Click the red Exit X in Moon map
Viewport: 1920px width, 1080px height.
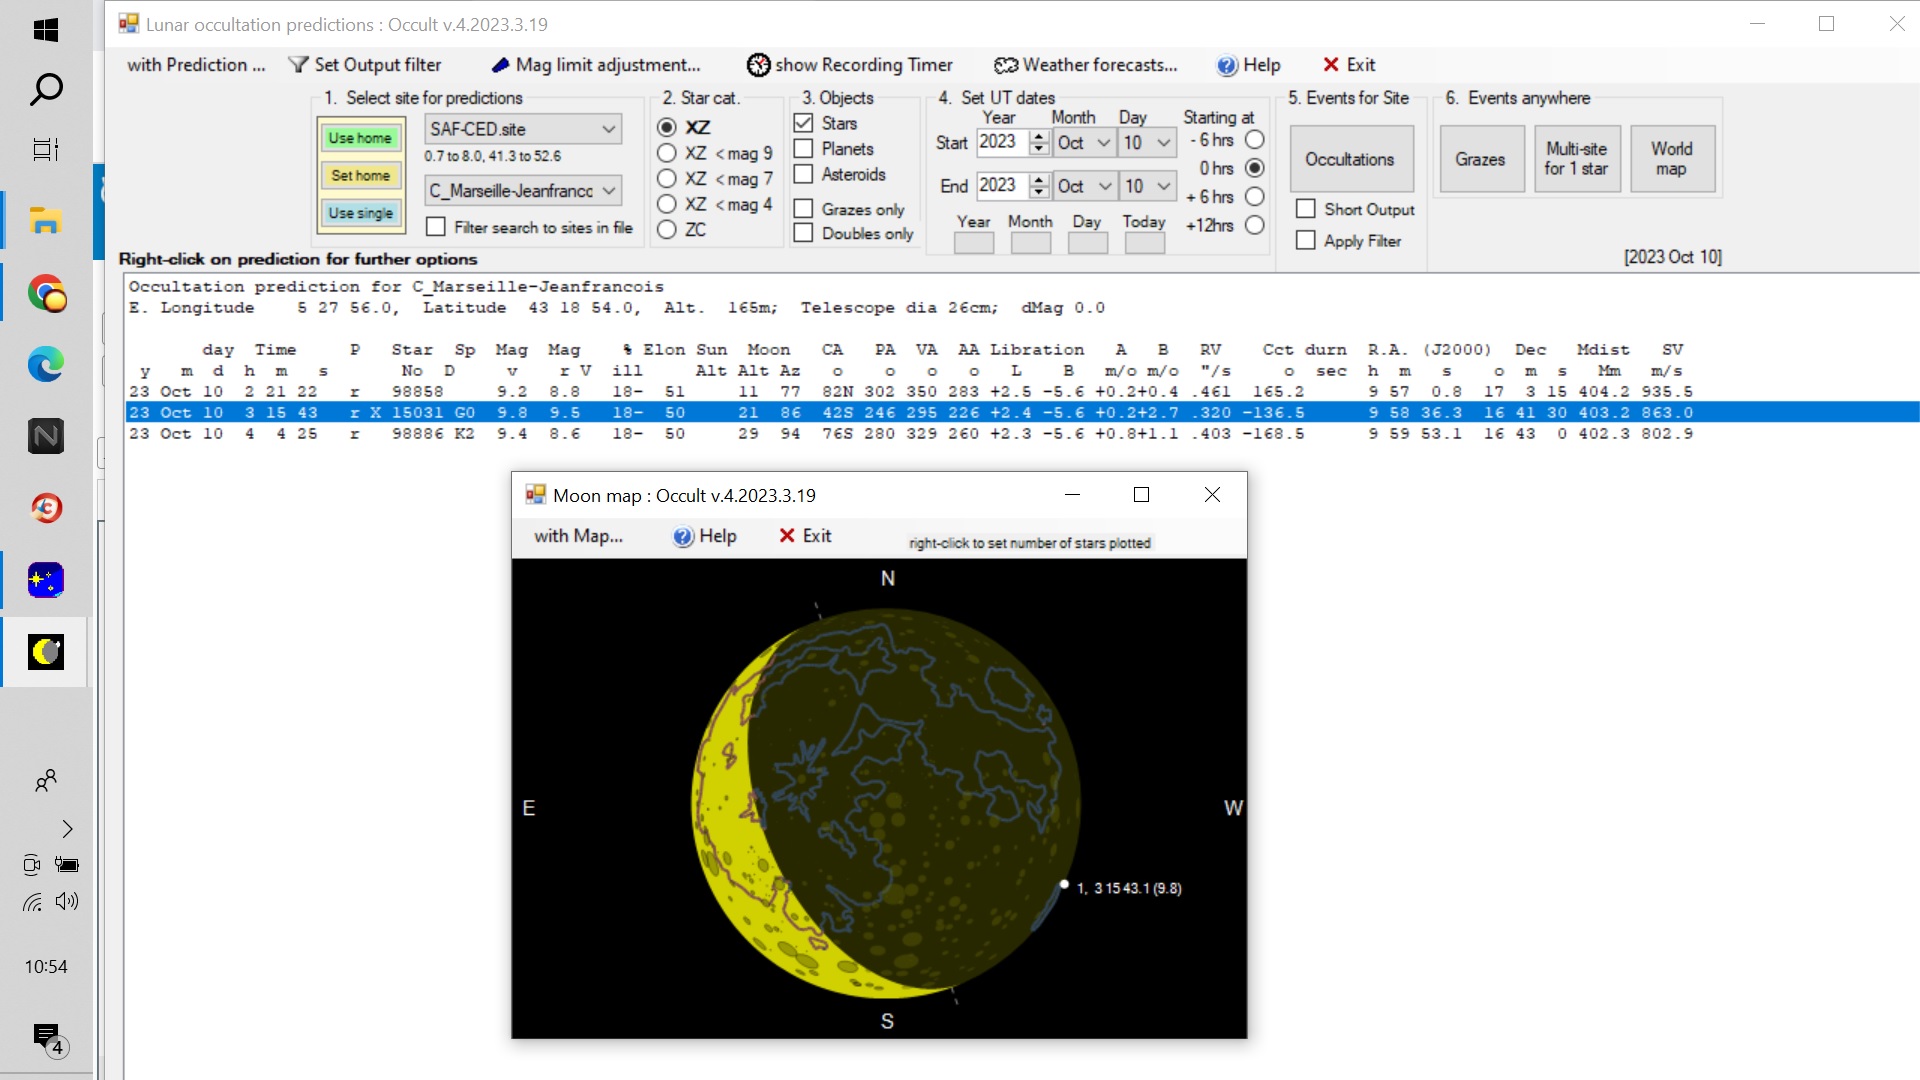pyautogui.click(x=787, y=536)
